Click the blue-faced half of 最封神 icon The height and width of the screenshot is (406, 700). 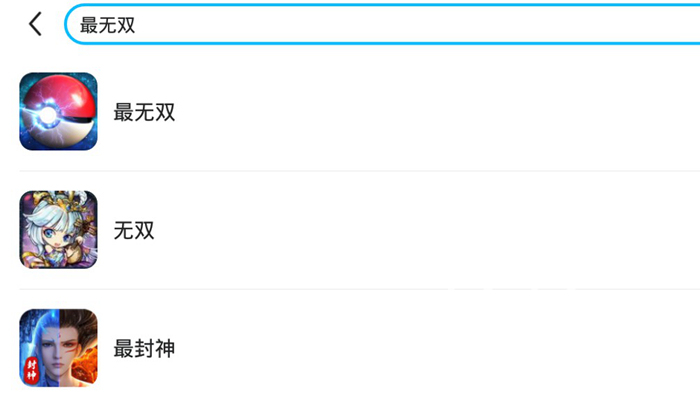(40, 340)
